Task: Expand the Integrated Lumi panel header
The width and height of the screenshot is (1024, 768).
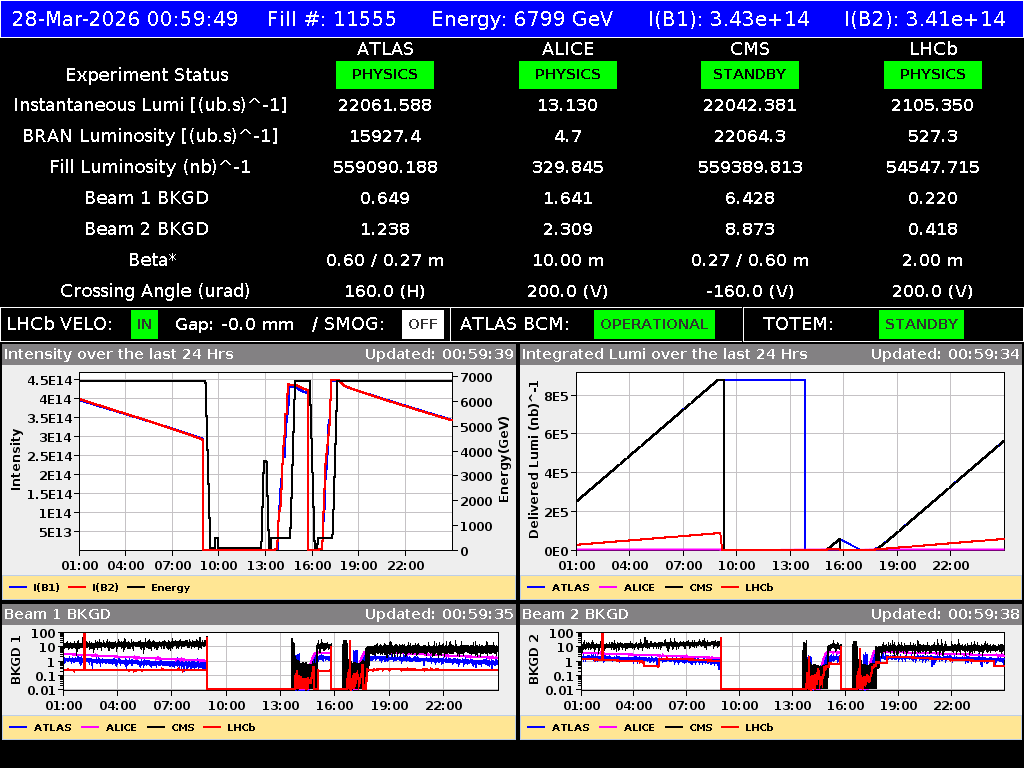Action: click(x=660, y=354)
